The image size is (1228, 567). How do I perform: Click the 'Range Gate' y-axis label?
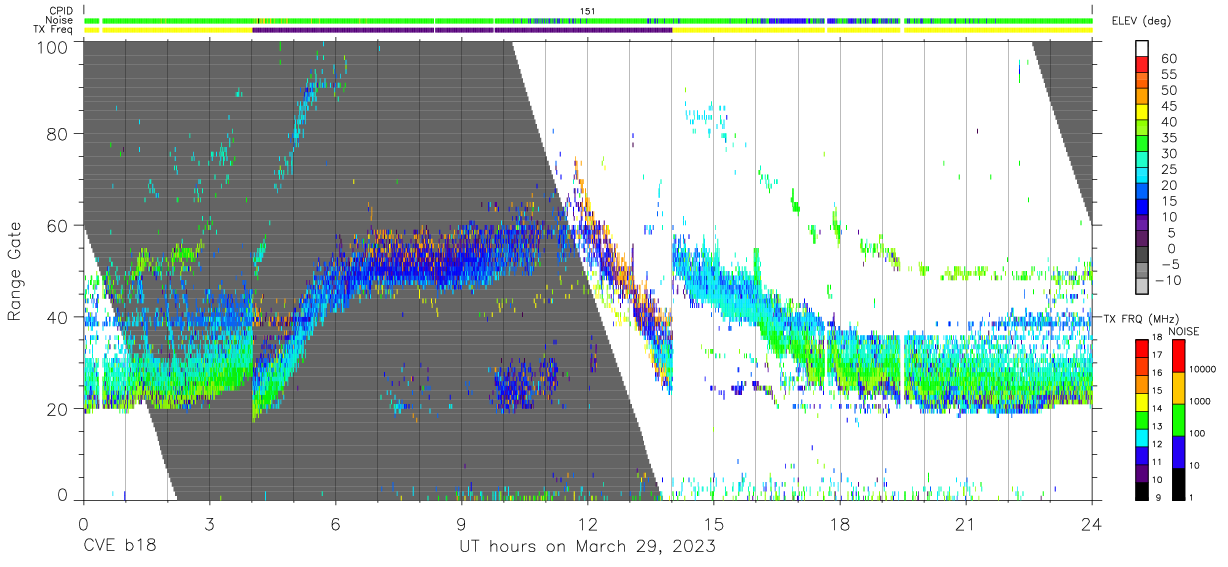[15, 272]
